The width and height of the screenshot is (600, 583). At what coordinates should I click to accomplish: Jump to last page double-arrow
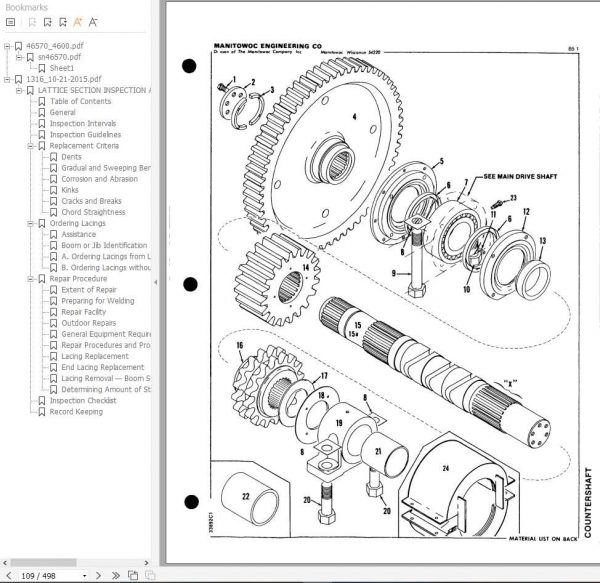[115, 575]
